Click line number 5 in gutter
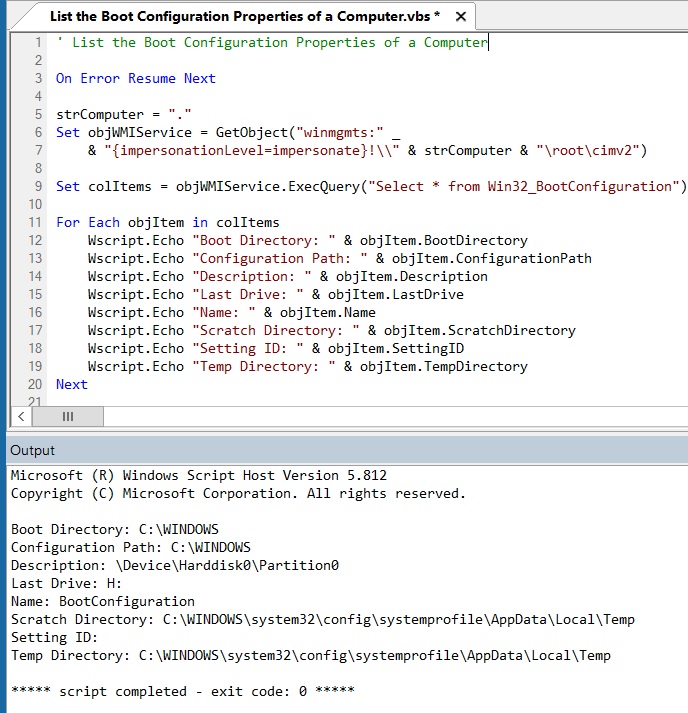The image size is (688, 713). click(x=38, y=114)
